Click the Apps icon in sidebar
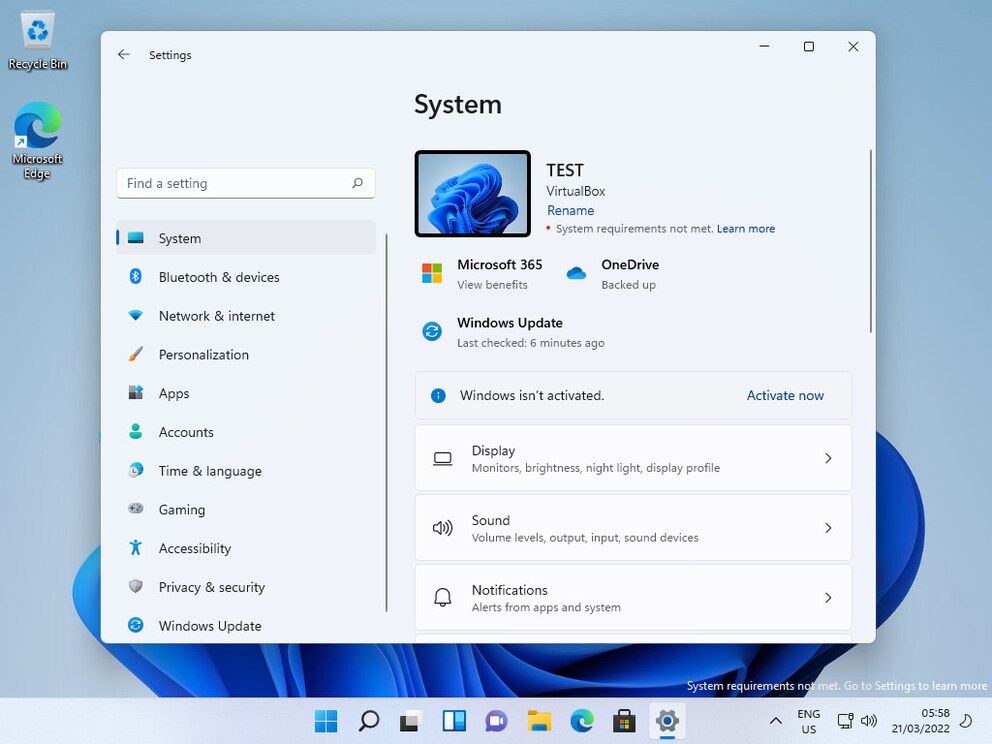Image resolution: width=992 pixels, height=744 pixels. pos(135,392)
